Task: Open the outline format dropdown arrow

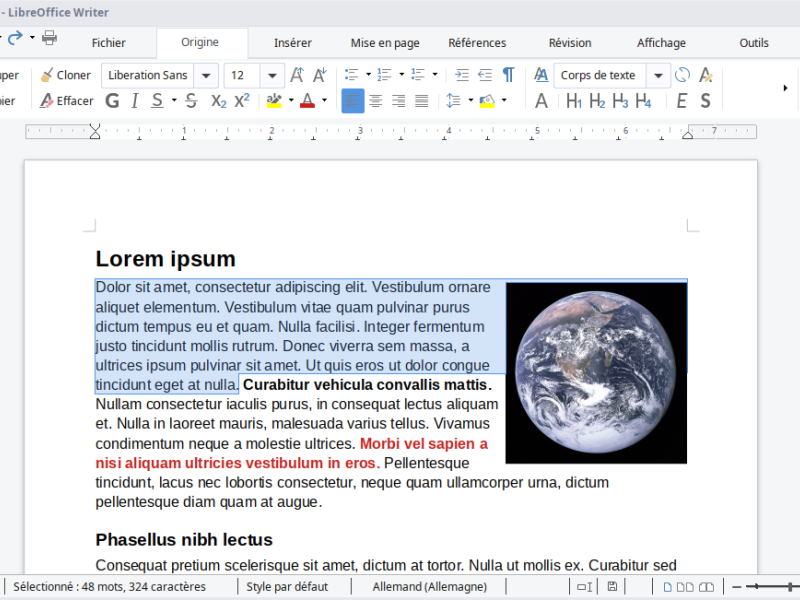Action: pyautogui.click(x=435, y=75)
